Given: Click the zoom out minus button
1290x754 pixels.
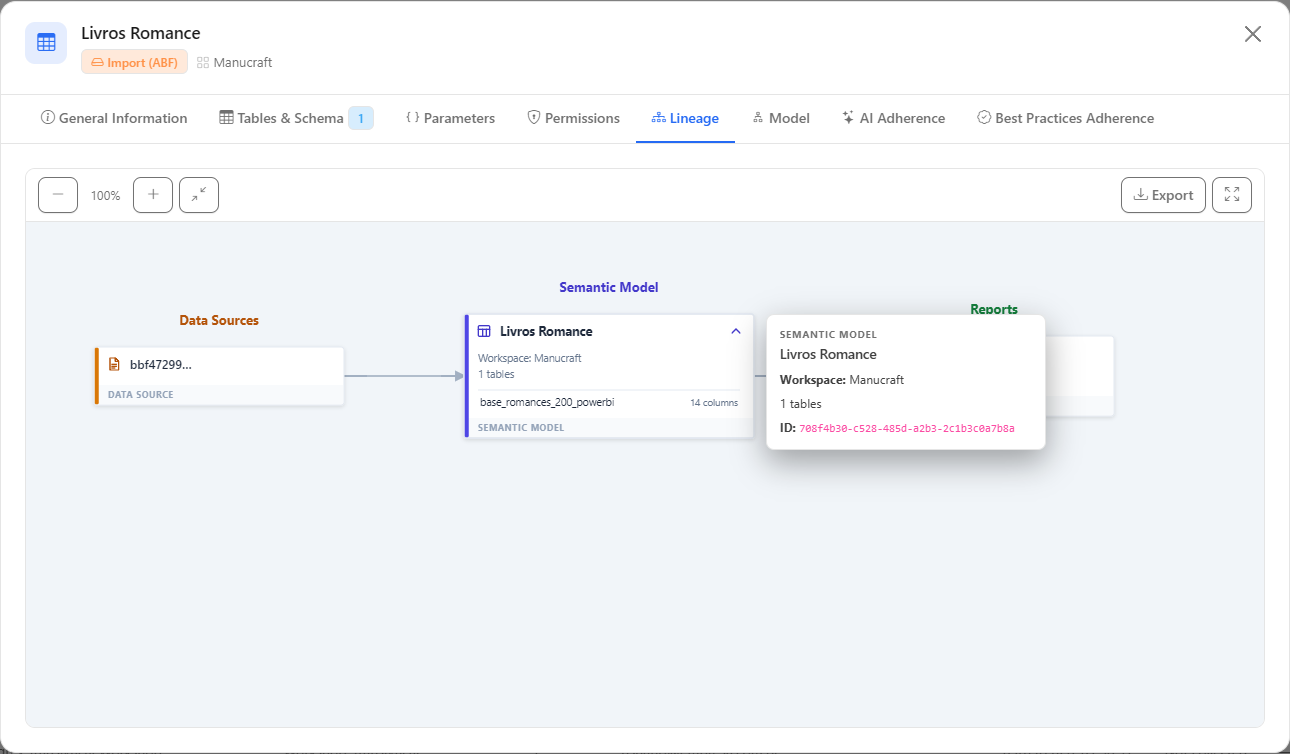Looking at the screenshot, I should (58, 195).
